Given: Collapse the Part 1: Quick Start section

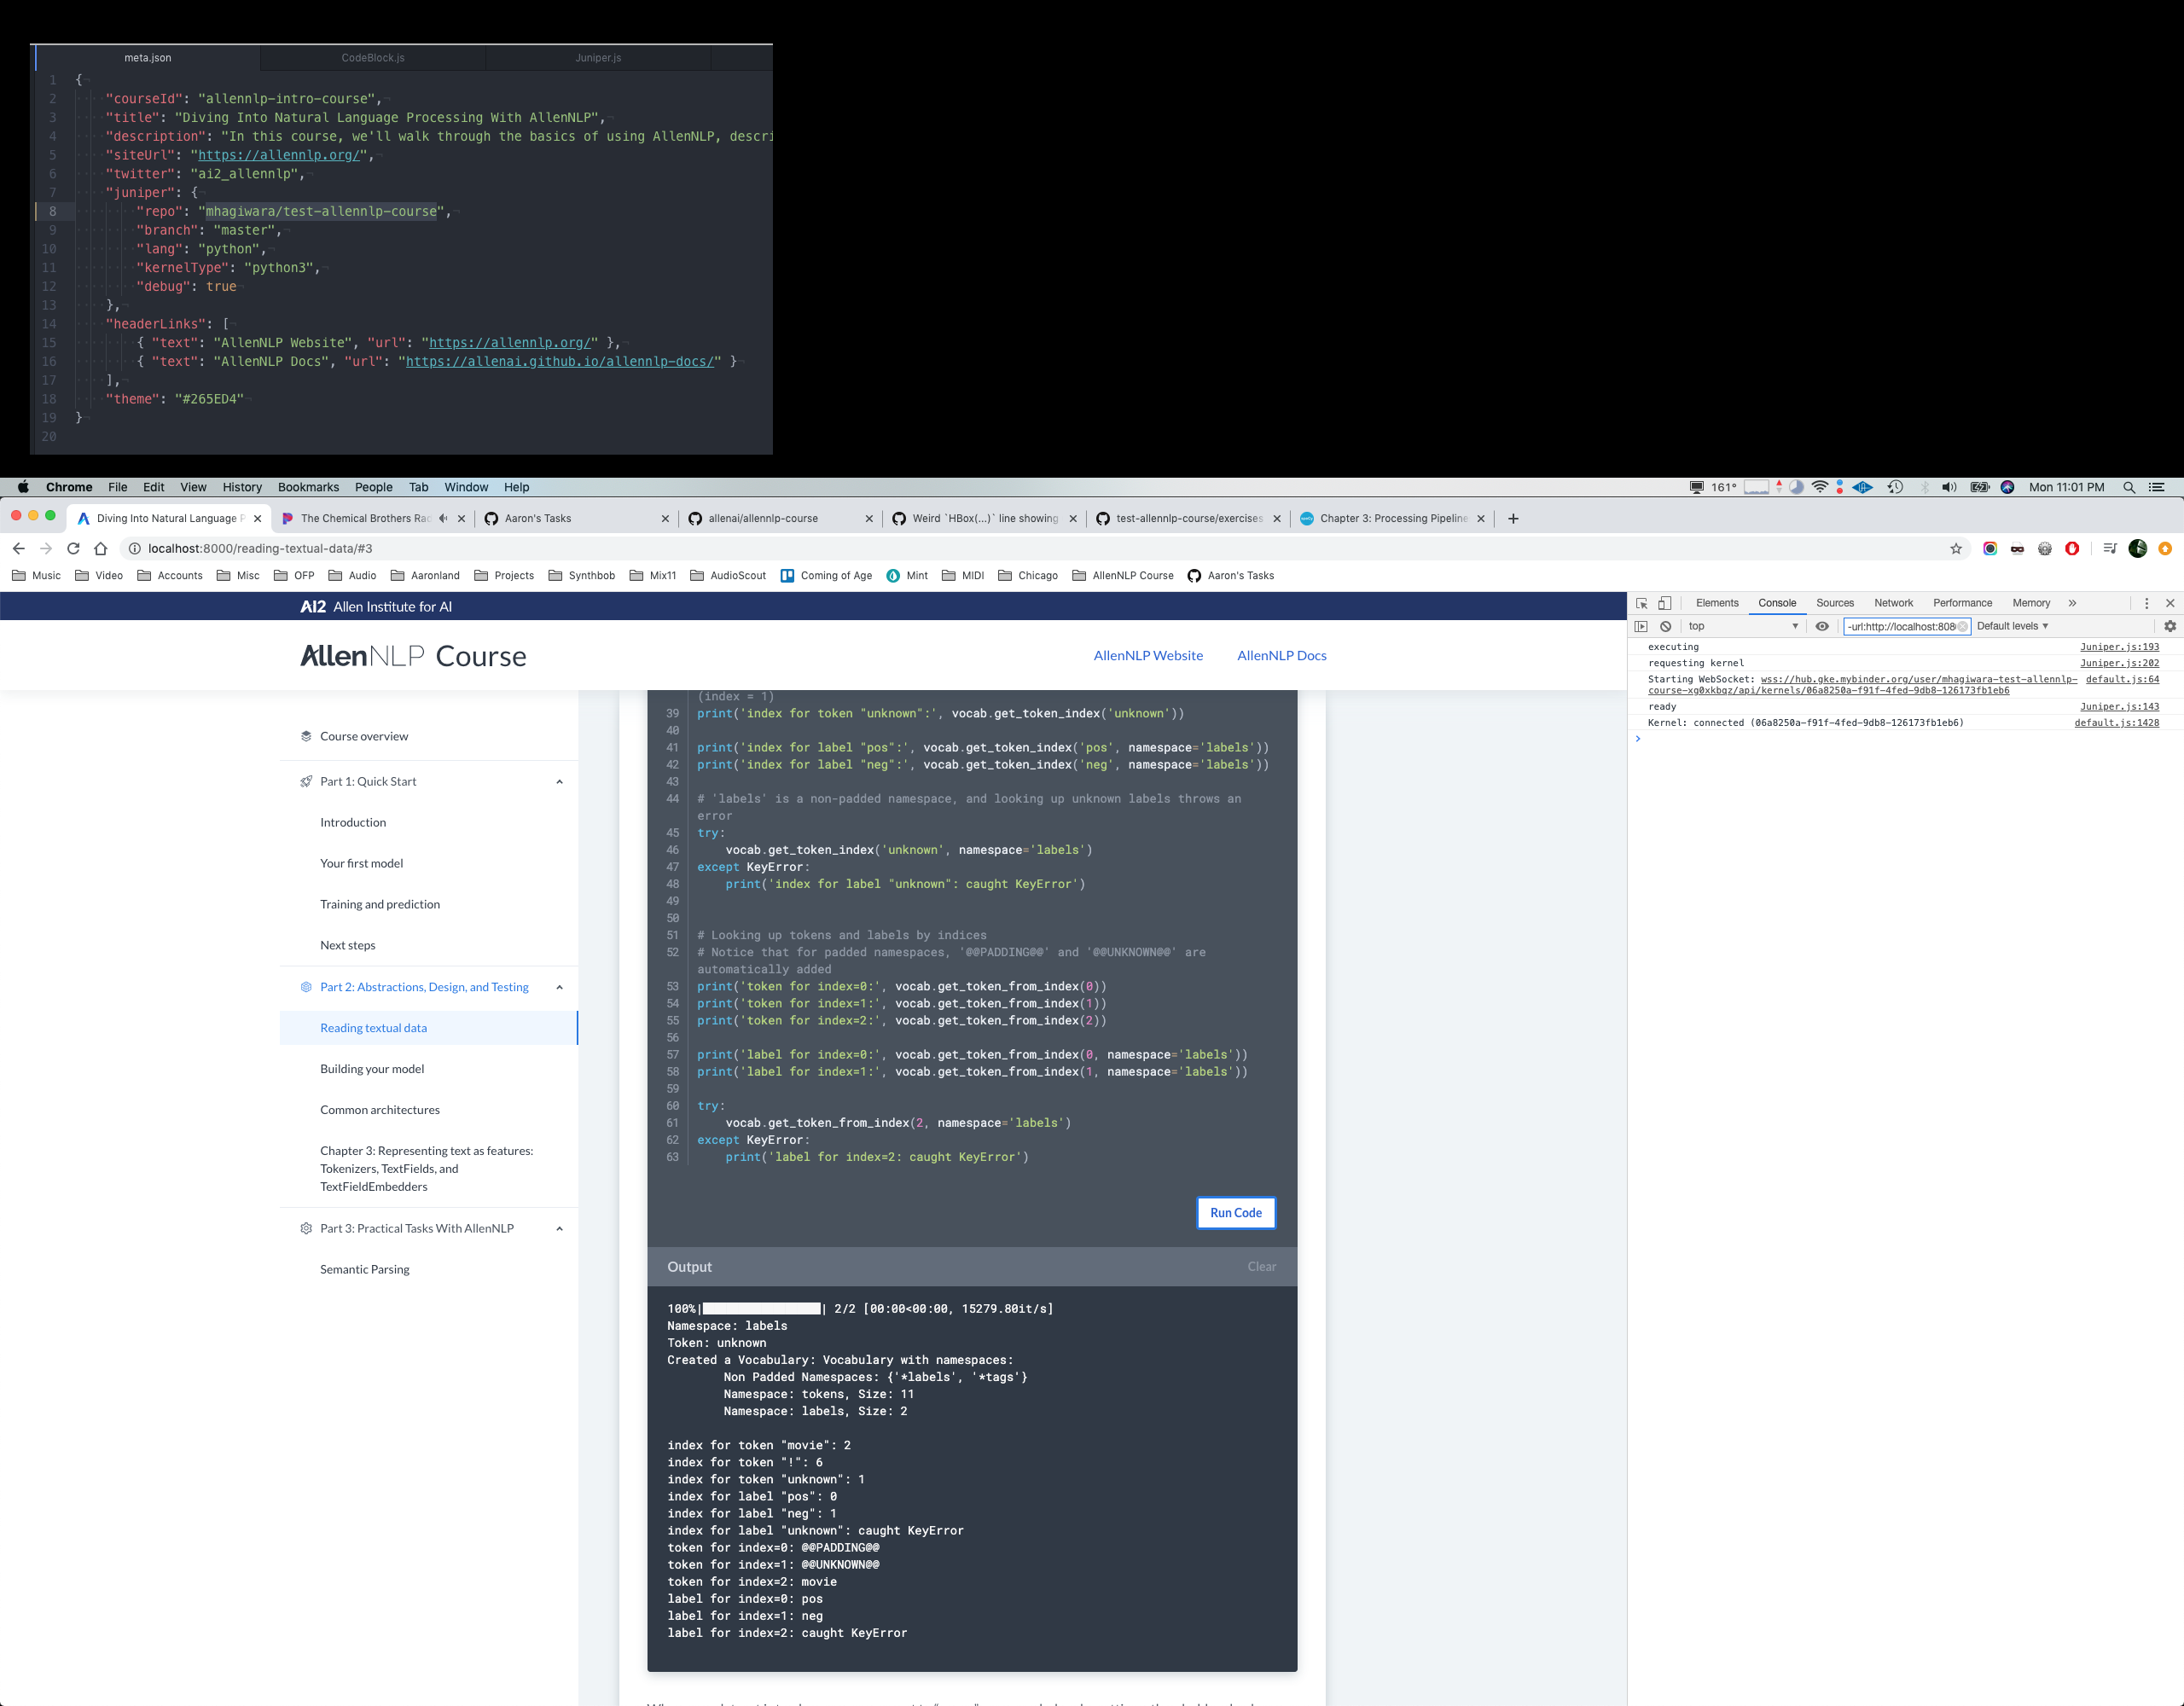Looking at the screenshot, I should (560, 781).
